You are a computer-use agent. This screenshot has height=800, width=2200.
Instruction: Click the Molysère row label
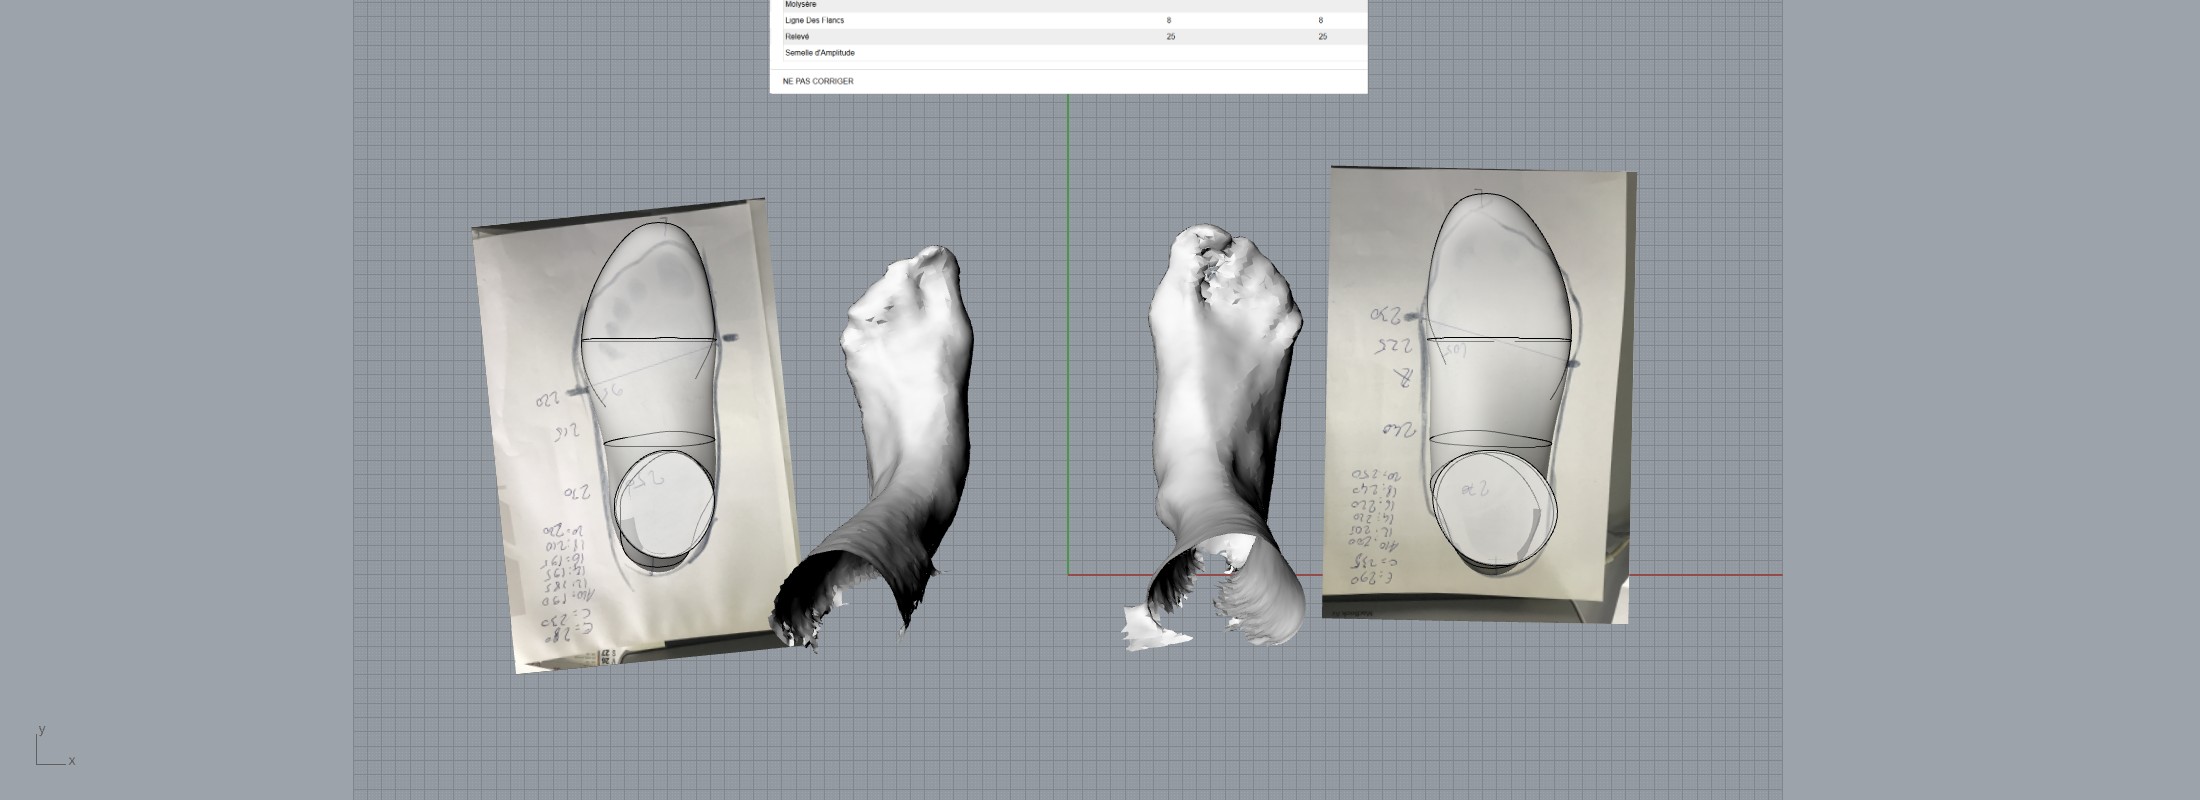(801, 5)
